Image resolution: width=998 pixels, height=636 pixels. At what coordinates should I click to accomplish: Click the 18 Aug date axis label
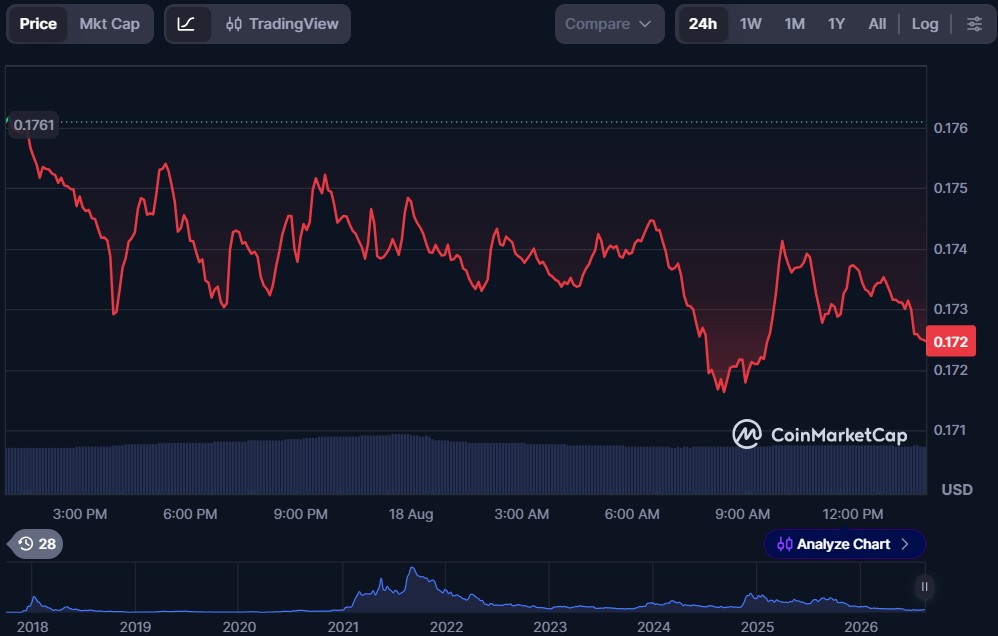[x=411, y=514]
